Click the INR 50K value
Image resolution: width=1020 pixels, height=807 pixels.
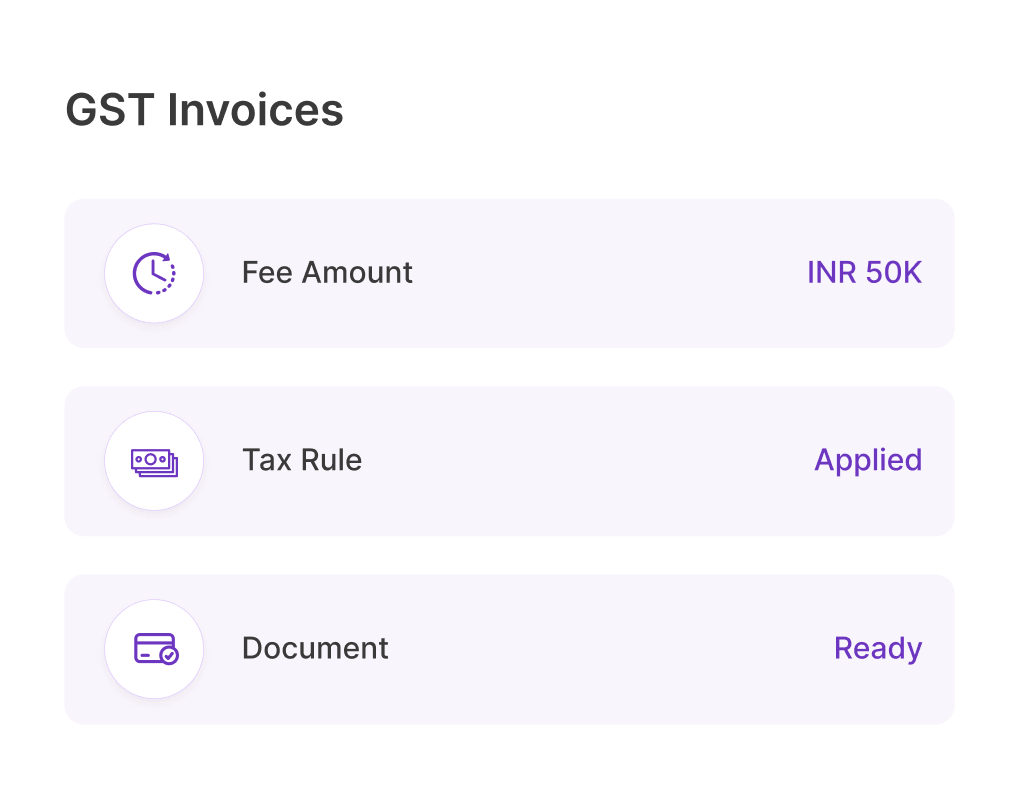click(865, 272)
